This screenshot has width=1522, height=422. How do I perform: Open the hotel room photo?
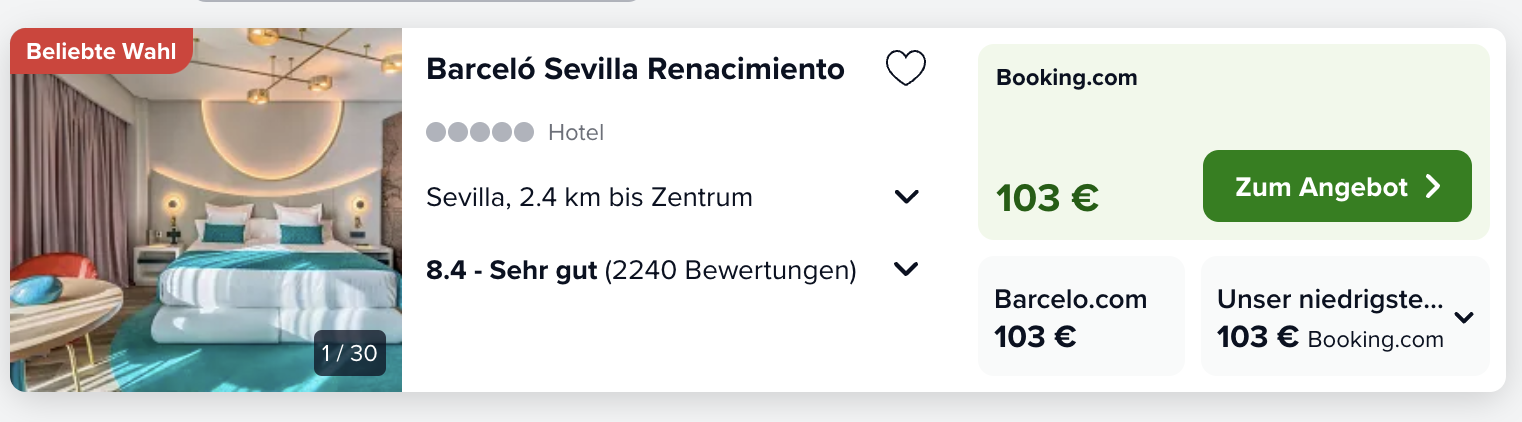206,210
